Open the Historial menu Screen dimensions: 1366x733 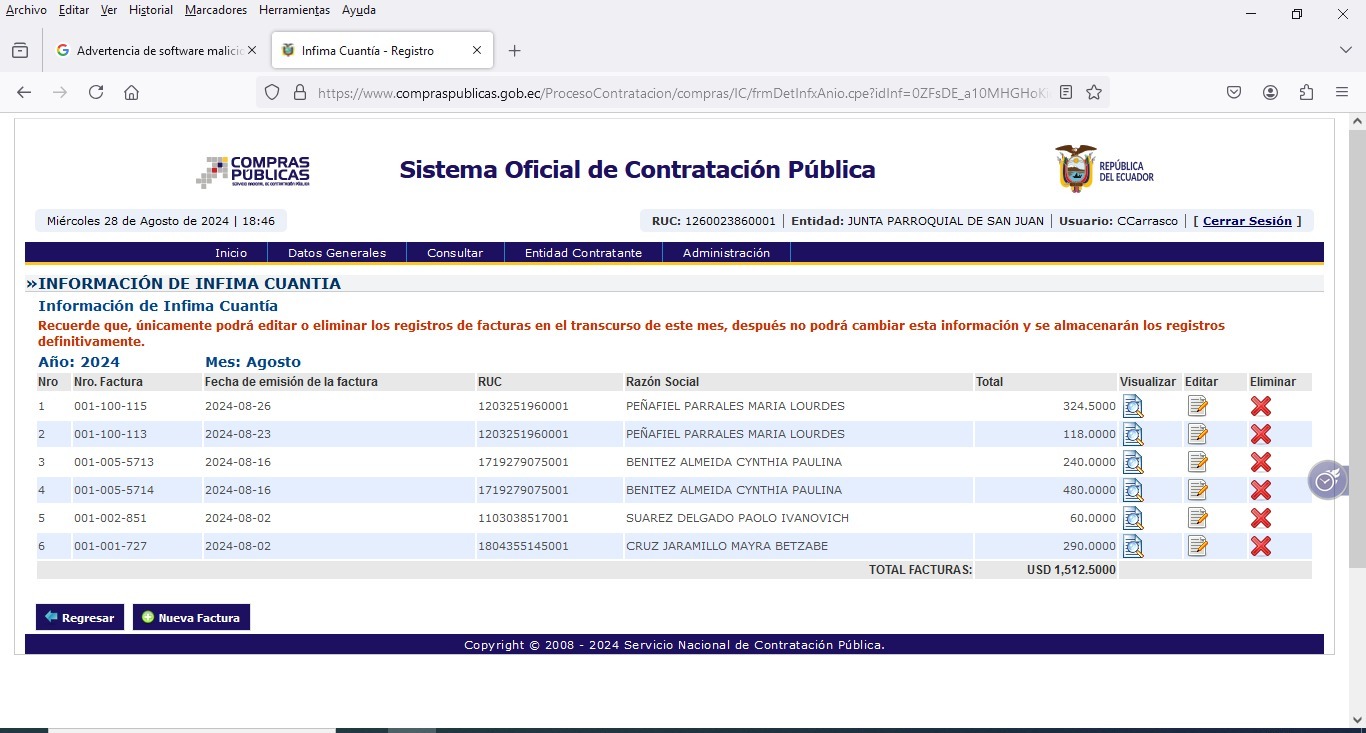[151, 10]
